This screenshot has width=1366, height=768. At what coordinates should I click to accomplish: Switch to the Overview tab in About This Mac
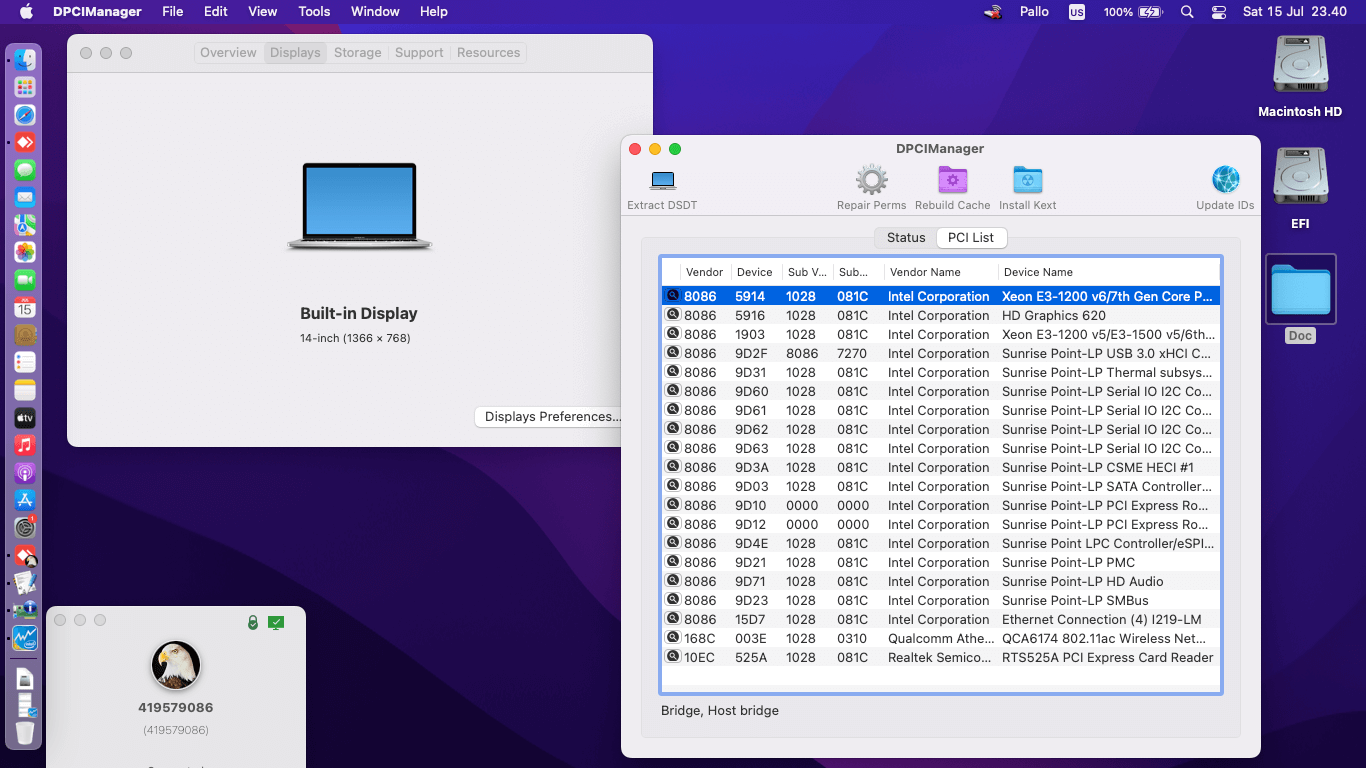tap(228, 53)
